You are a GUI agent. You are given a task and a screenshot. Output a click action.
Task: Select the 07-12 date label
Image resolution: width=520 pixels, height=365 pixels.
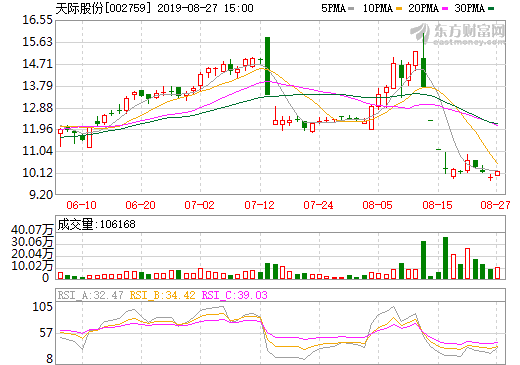(x=259, y=205)
